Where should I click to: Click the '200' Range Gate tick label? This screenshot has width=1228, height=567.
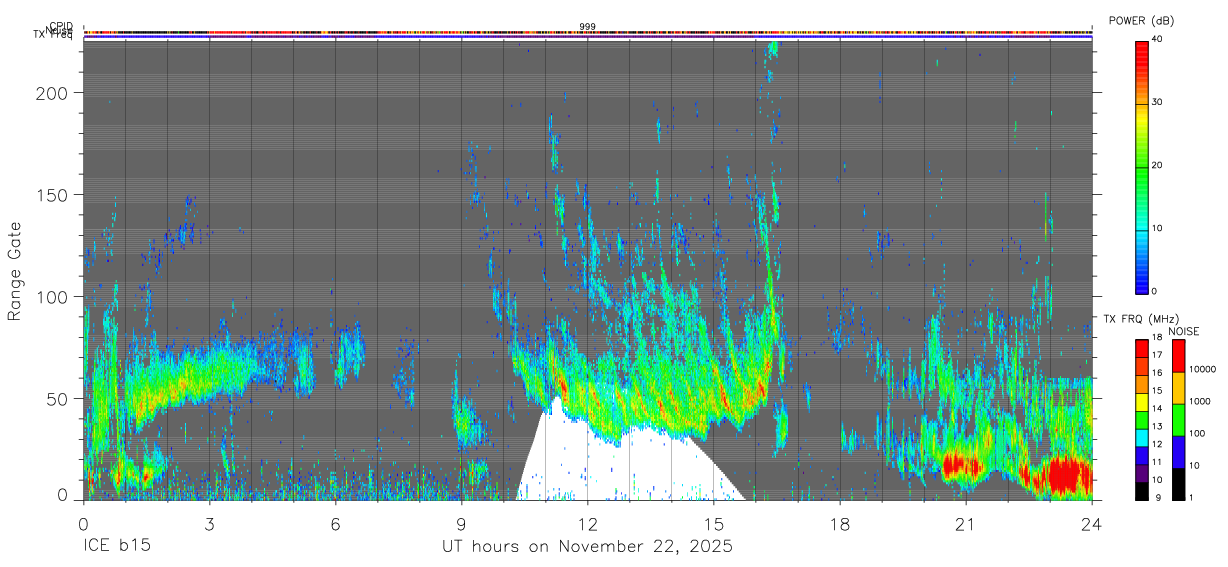click(53, 92)
